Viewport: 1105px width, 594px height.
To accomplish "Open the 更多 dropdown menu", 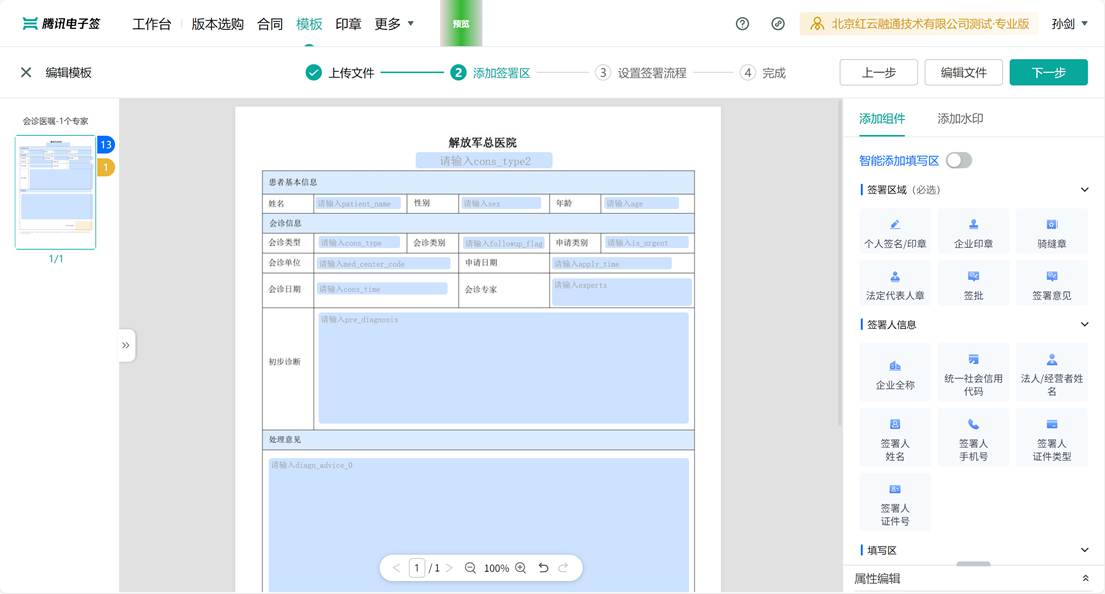I will [394, 24].
